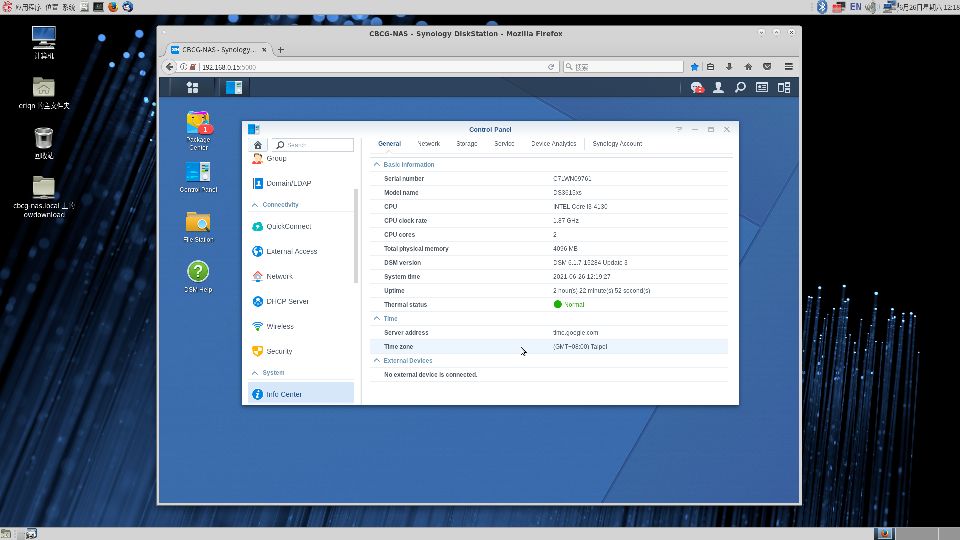Open the user account options icon
This screenshot has height=540, width=960.
(718, 88)
